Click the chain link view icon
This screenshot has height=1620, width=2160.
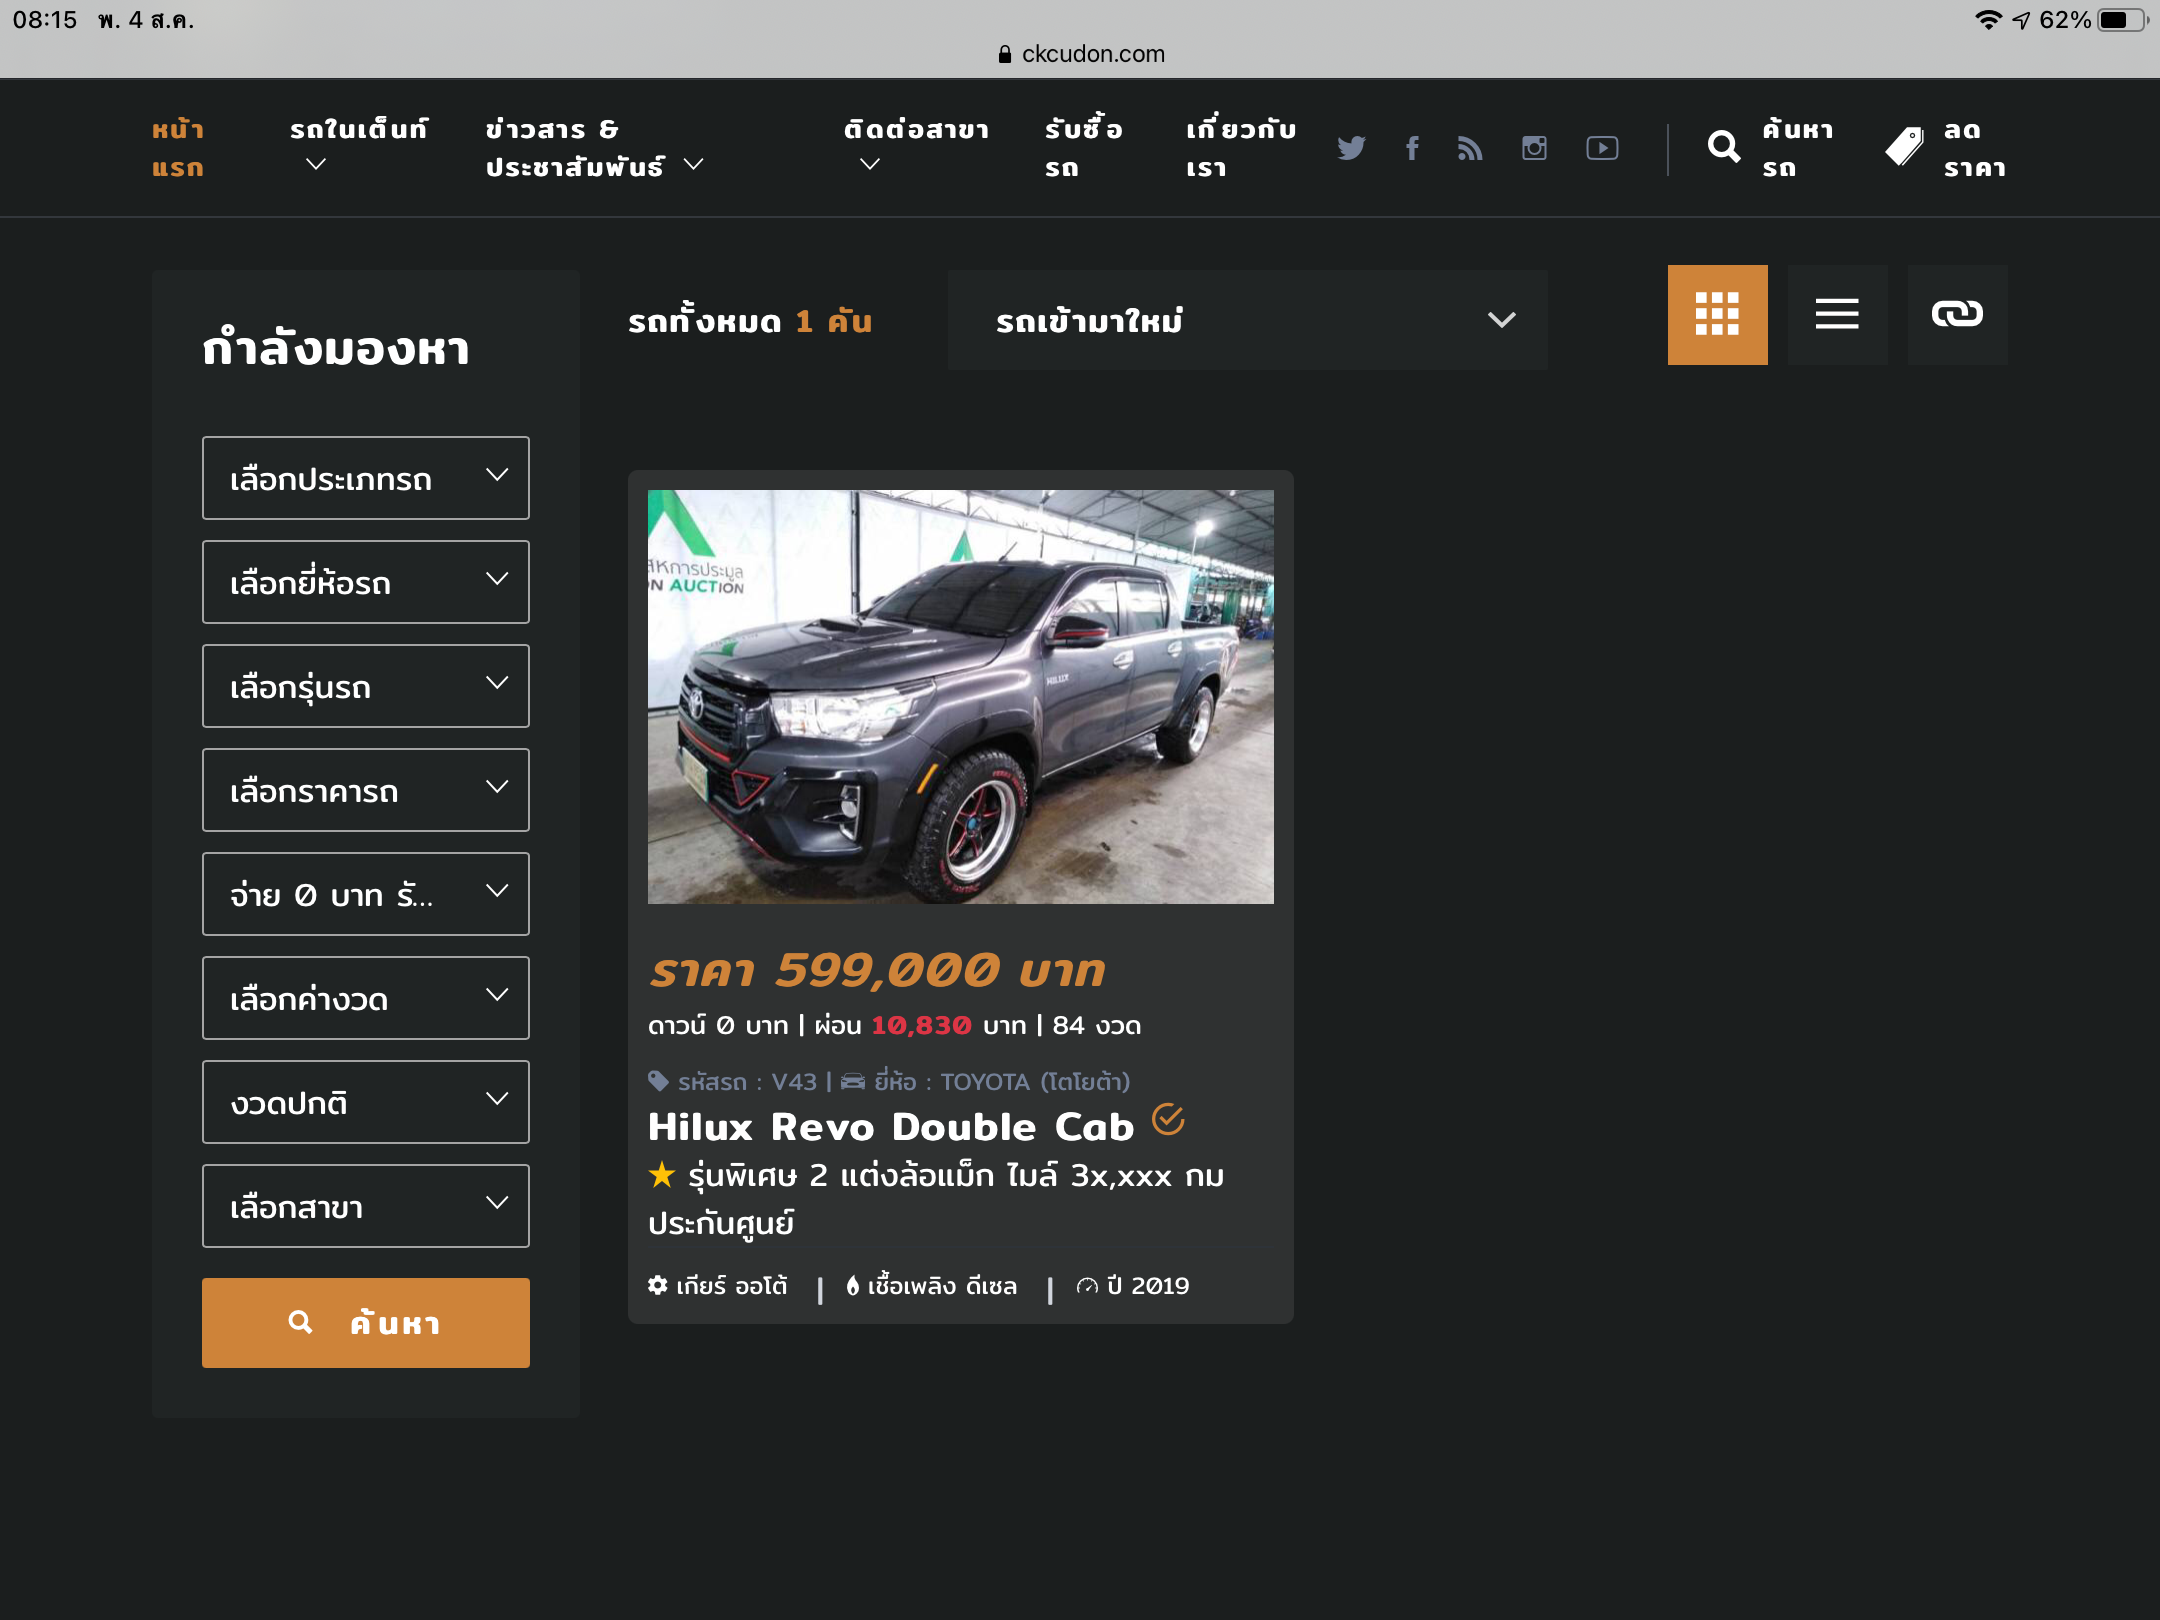1957,314
